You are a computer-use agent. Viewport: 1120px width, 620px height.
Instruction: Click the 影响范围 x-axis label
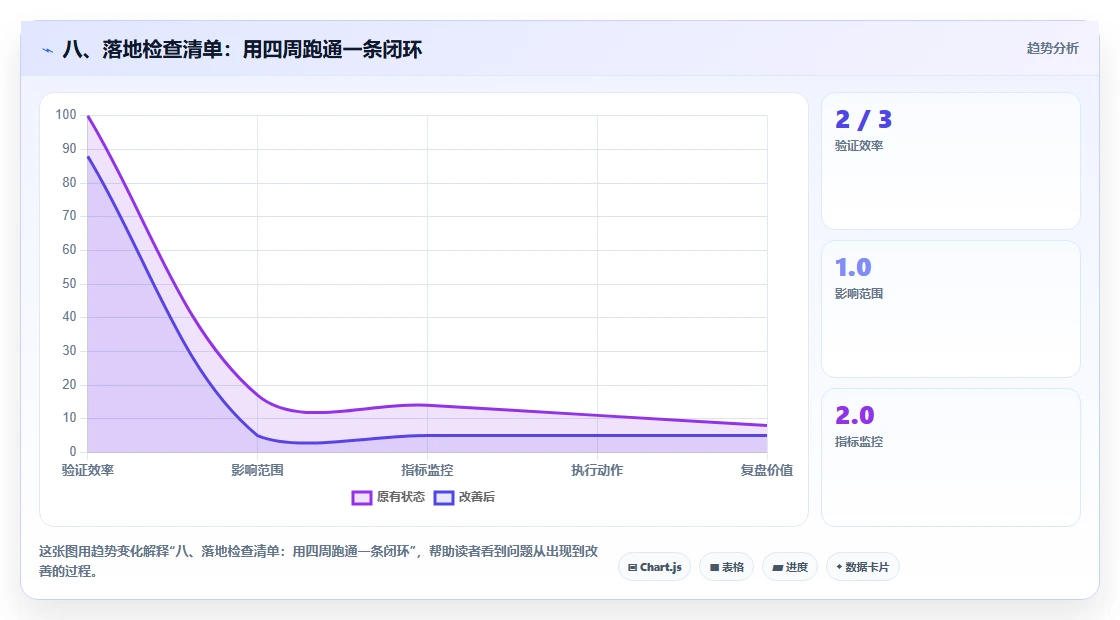pyautogui.click(x=257, y=470)
